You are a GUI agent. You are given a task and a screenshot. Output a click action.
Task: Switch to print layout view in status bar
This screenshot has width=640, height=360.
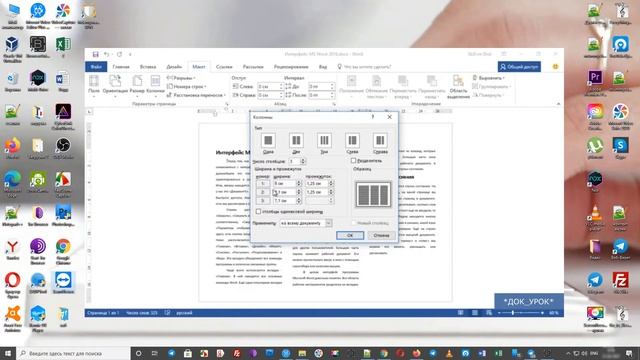tap(475, 313)
